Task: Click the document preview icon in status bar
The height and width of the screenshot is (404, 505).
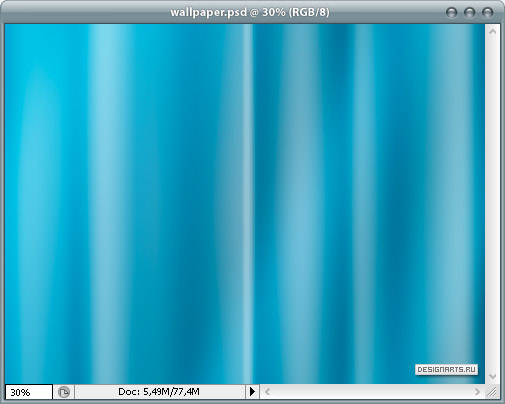Action: (64, 392)
